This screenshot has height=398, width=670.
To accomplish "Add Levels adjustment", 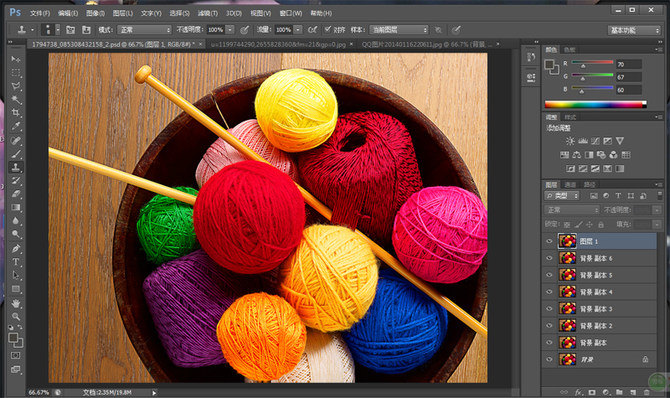I will pos(583,141).
